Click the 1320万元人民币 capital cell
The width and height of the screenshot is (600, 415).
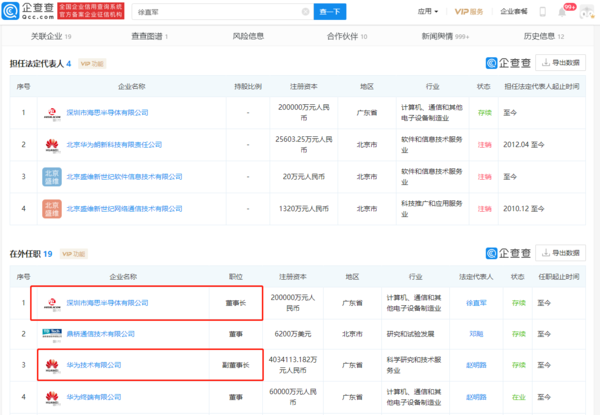304,209
